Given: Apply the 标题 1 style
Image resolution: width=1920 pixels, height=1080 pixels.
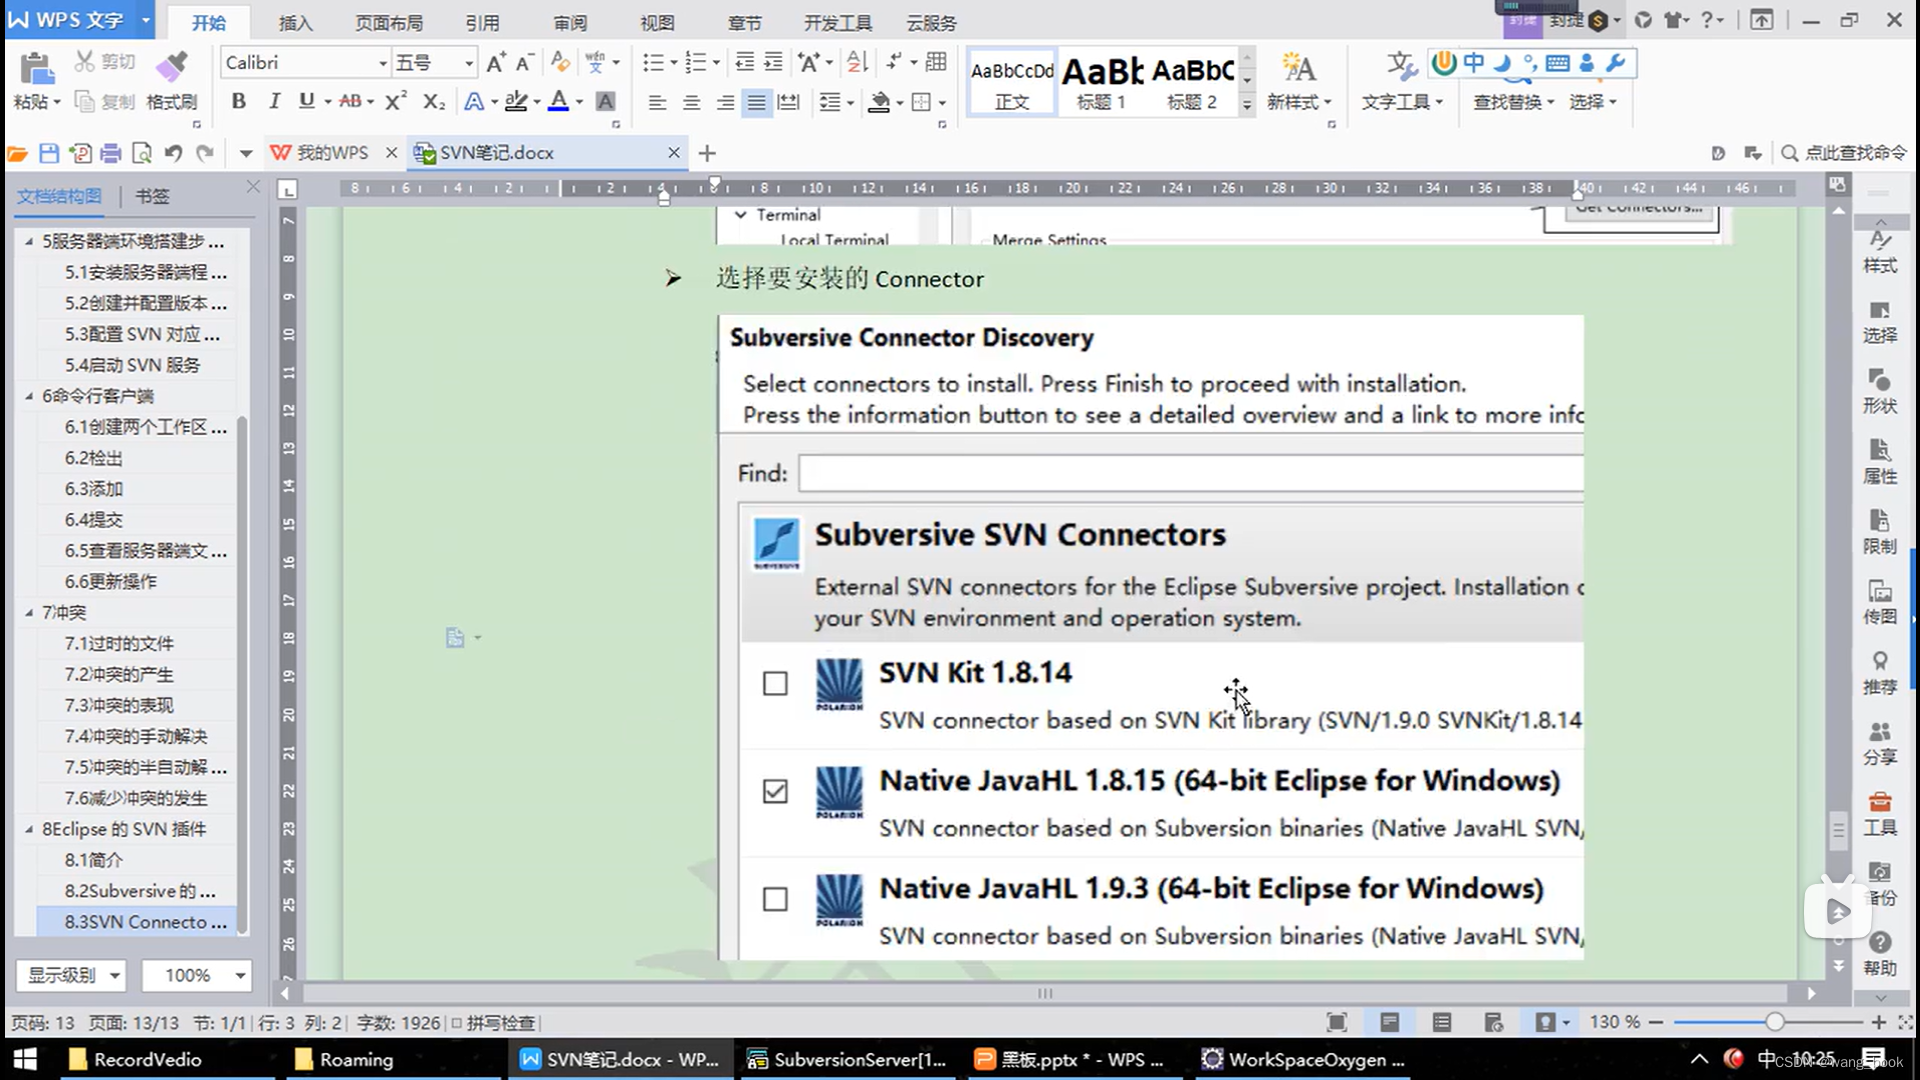Looking at the screenshot, I should pyautogui.click(x=1101, y=82).
